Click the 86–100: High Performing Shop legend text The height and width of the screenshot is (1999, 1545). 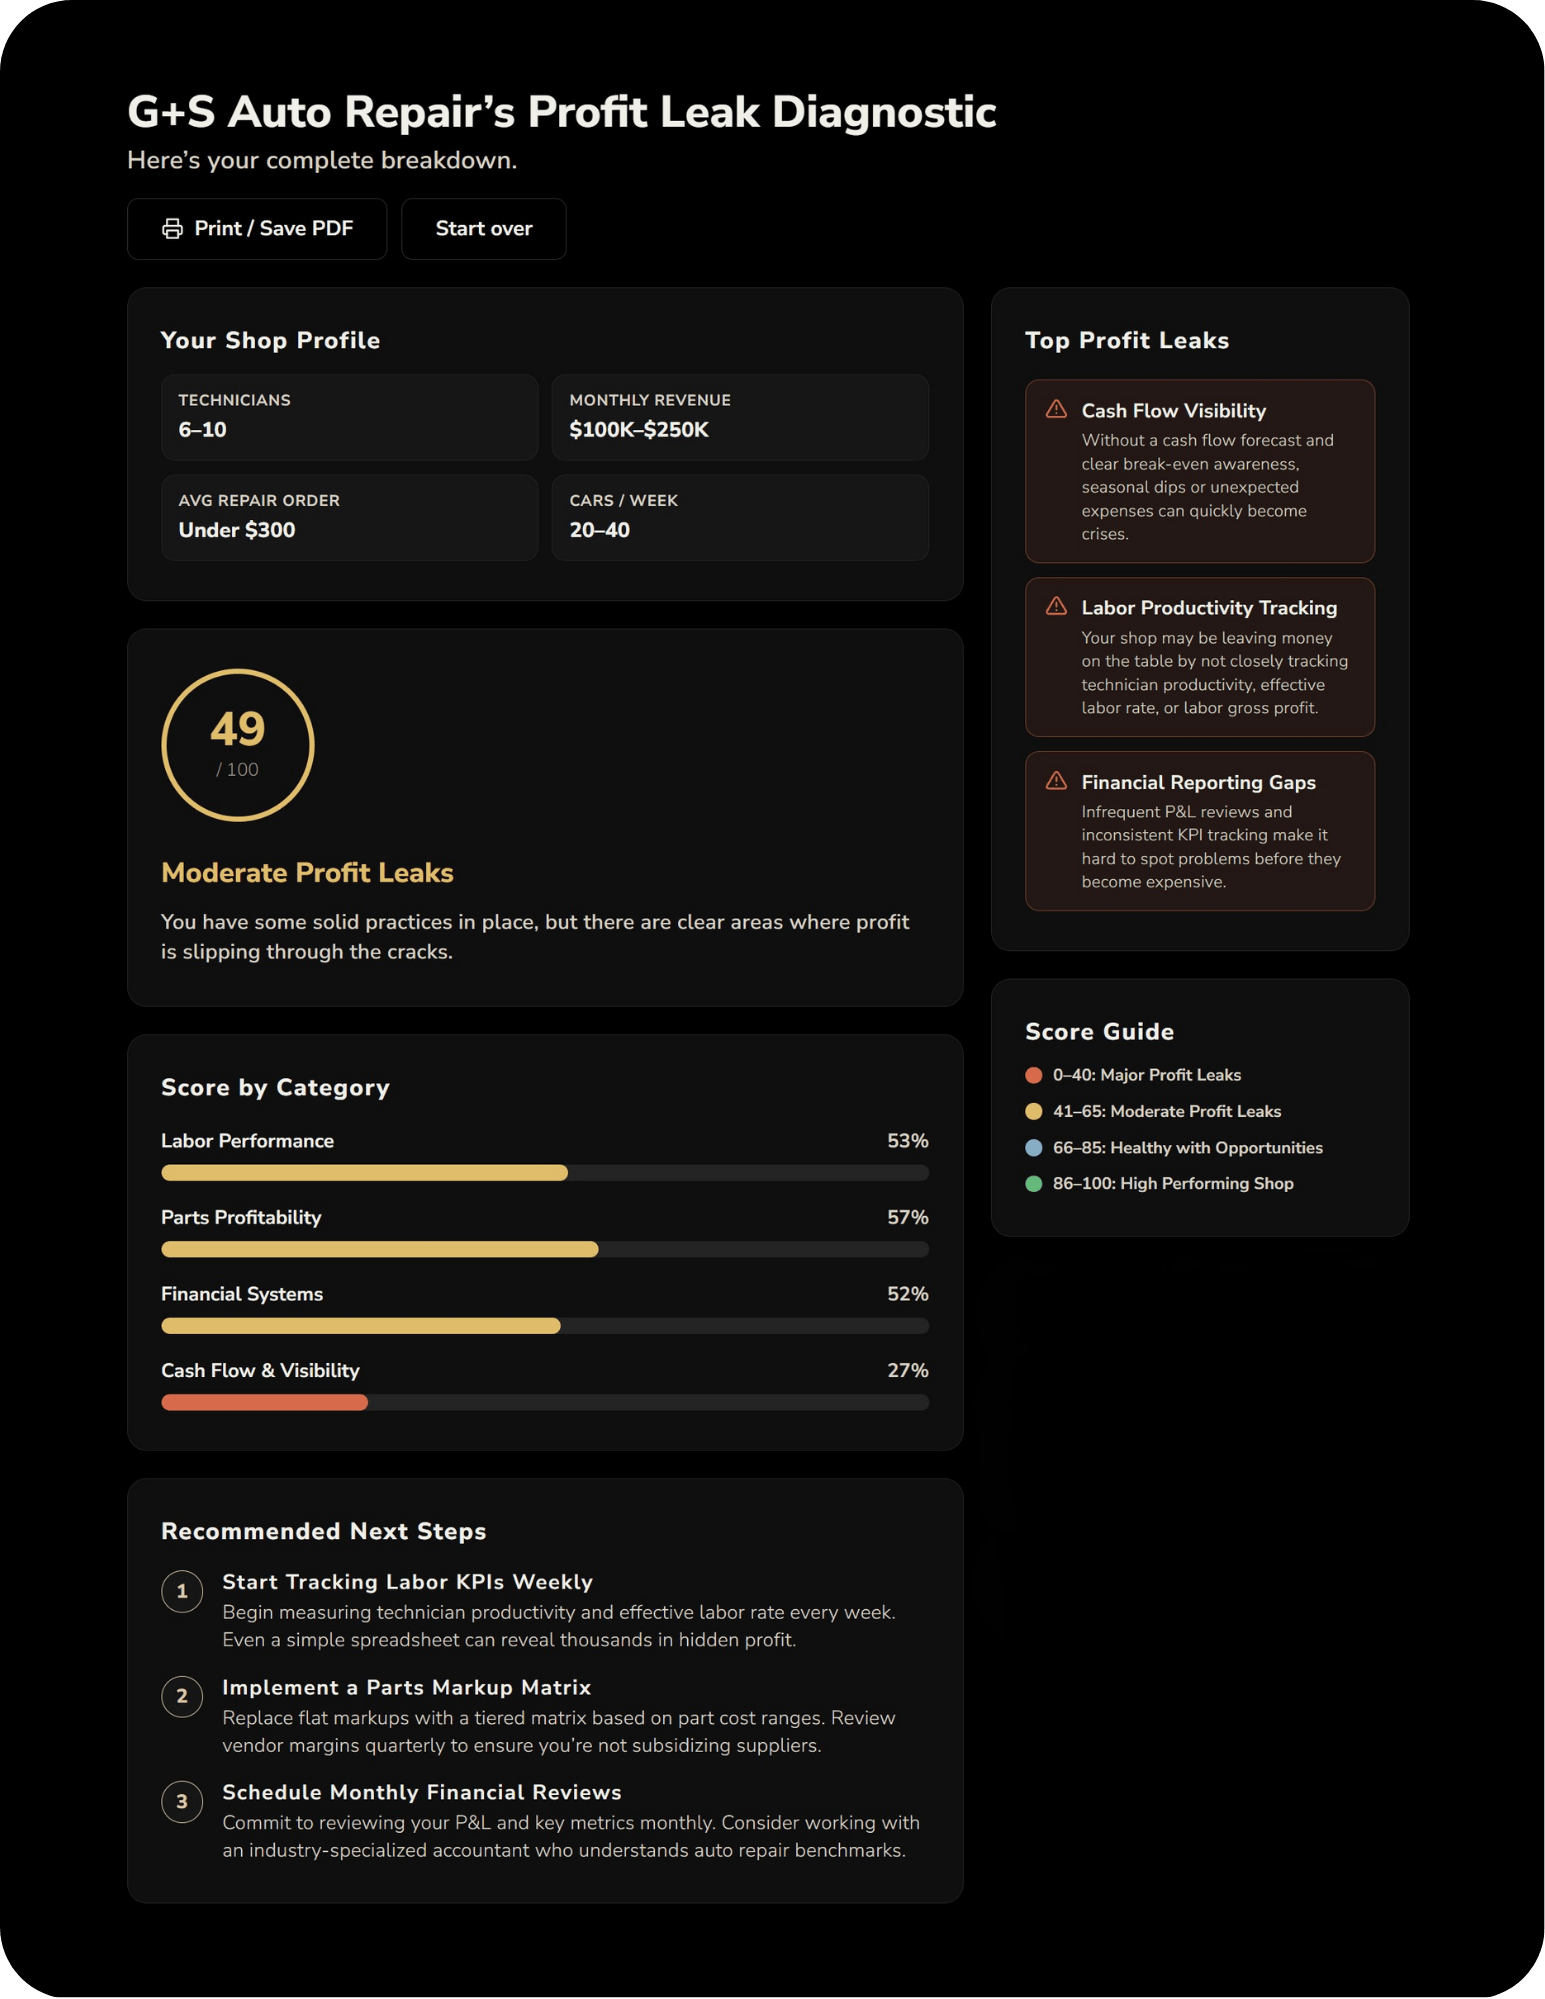[1173, 1184]
